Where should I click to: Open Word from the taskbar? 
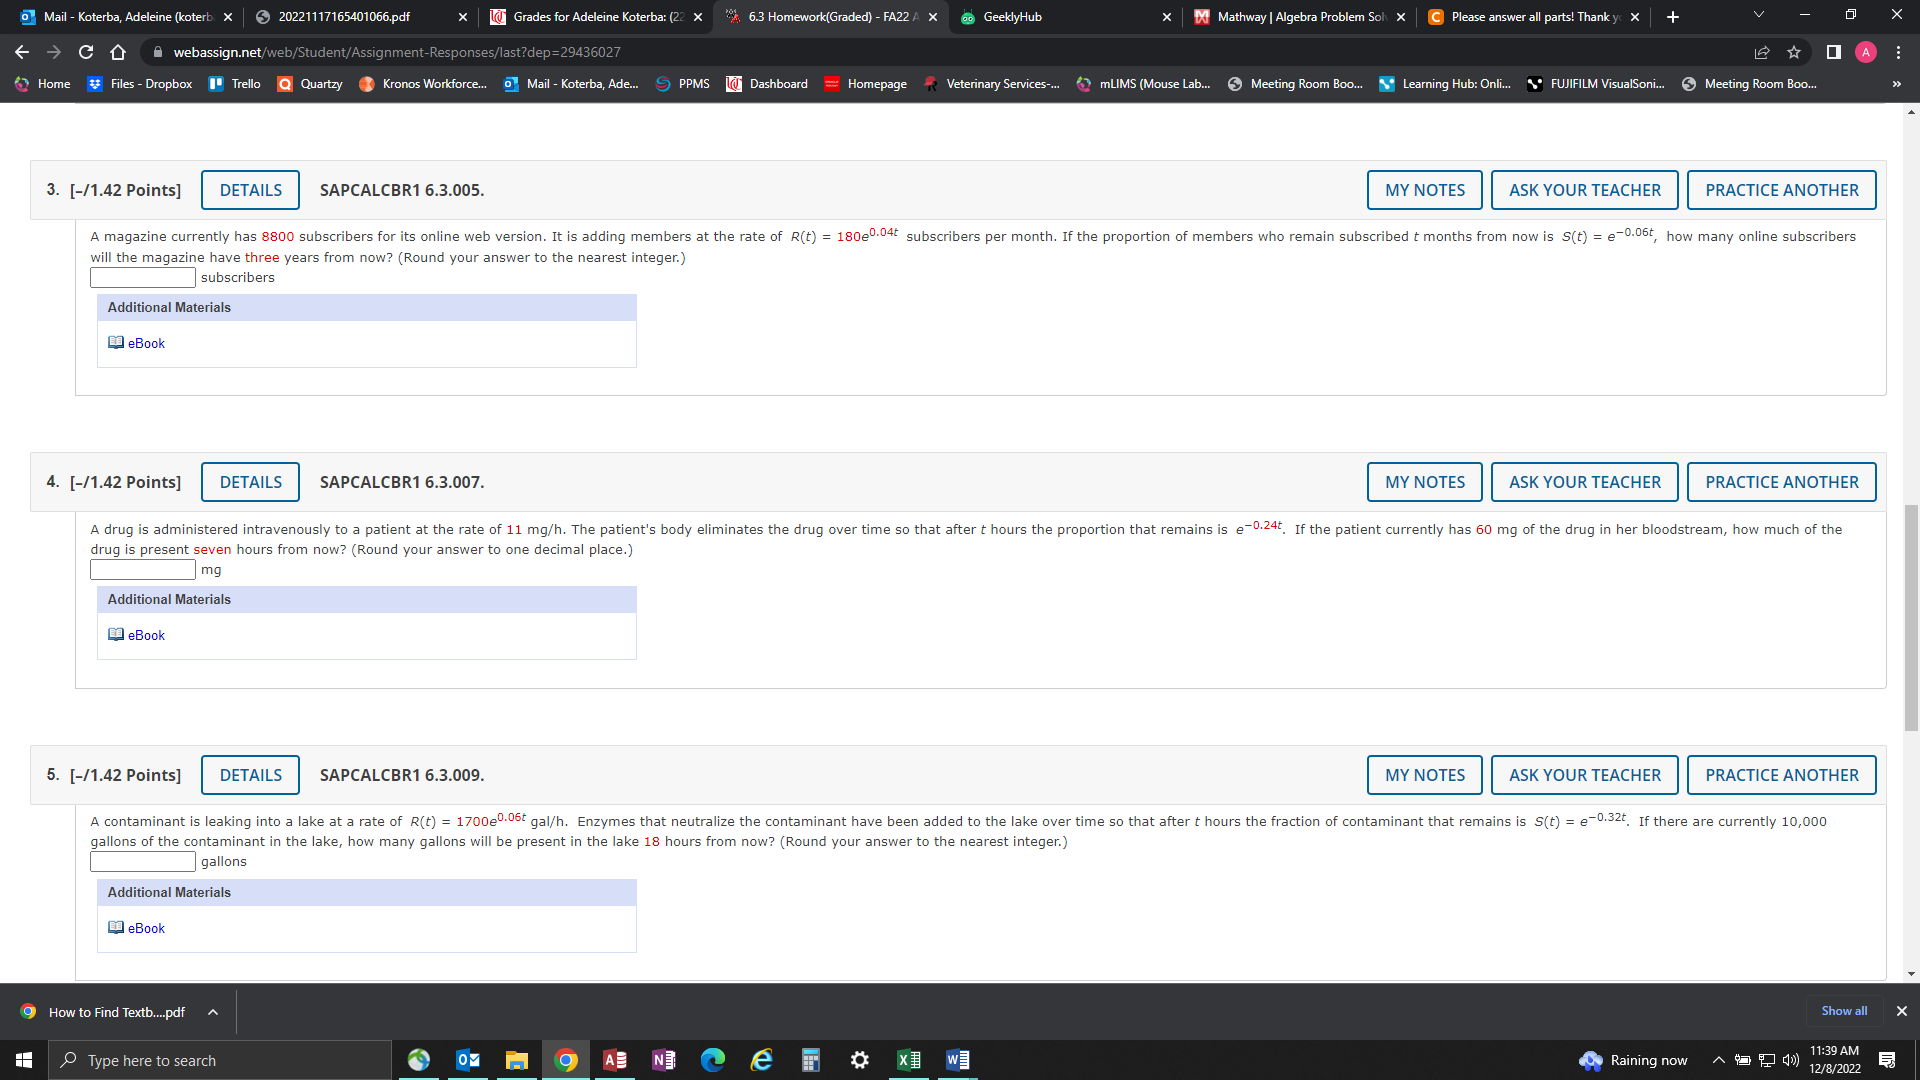957,1060
